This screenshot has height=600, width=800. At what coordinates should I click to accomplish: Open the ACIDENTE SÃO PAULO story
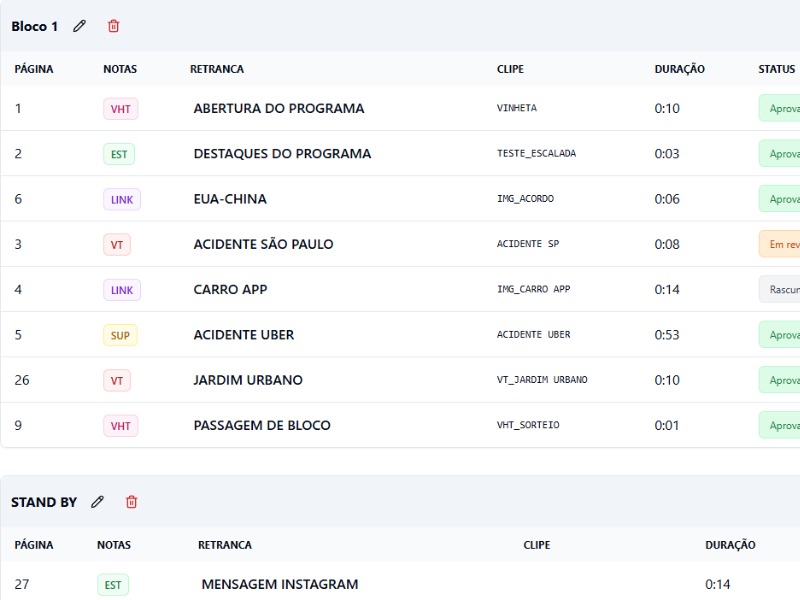click(x=263, y=244)
